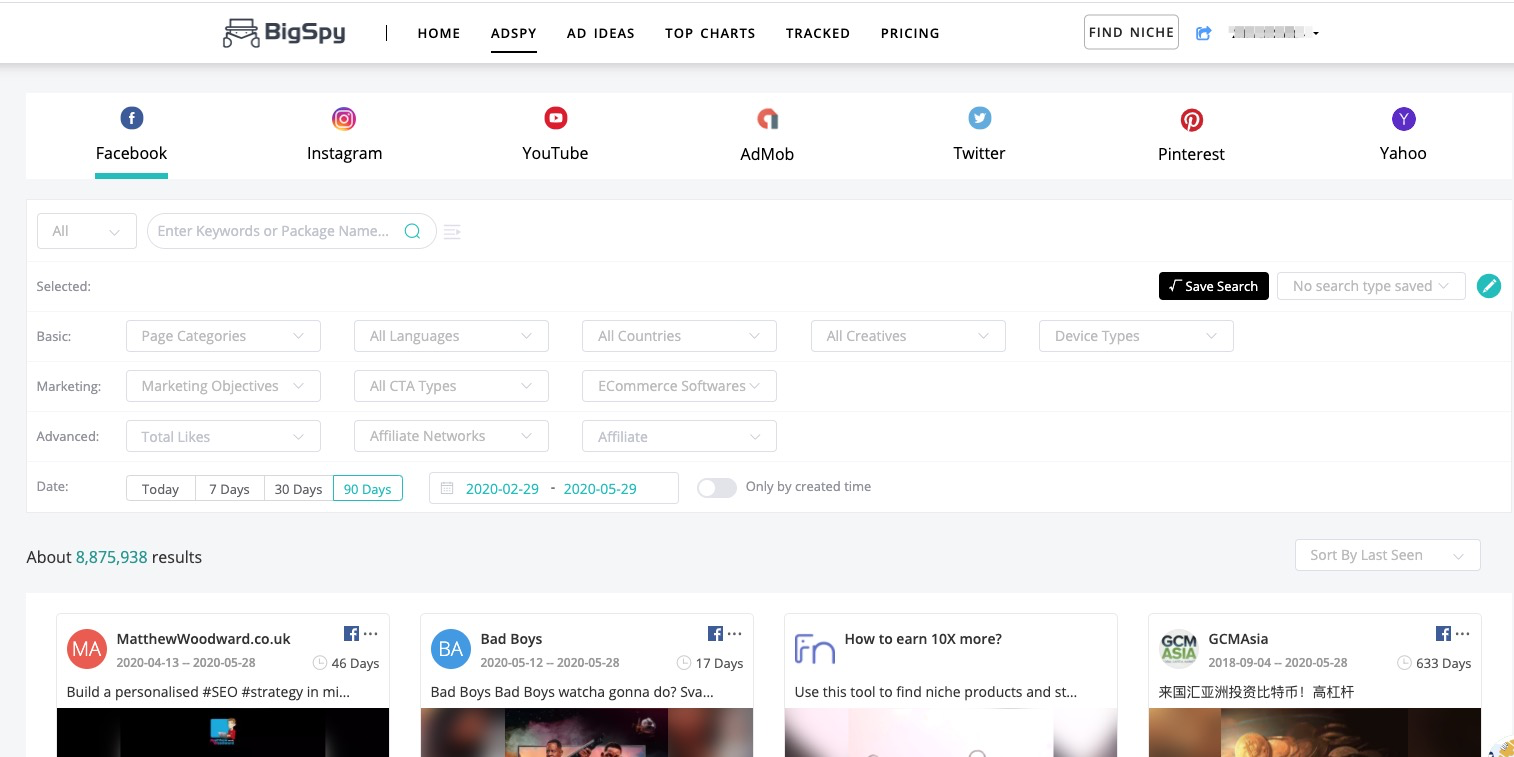Toggle Only by created time switch
This screenshot has height=757, width=1514.
pyautogui.click(x=717, y=488)
